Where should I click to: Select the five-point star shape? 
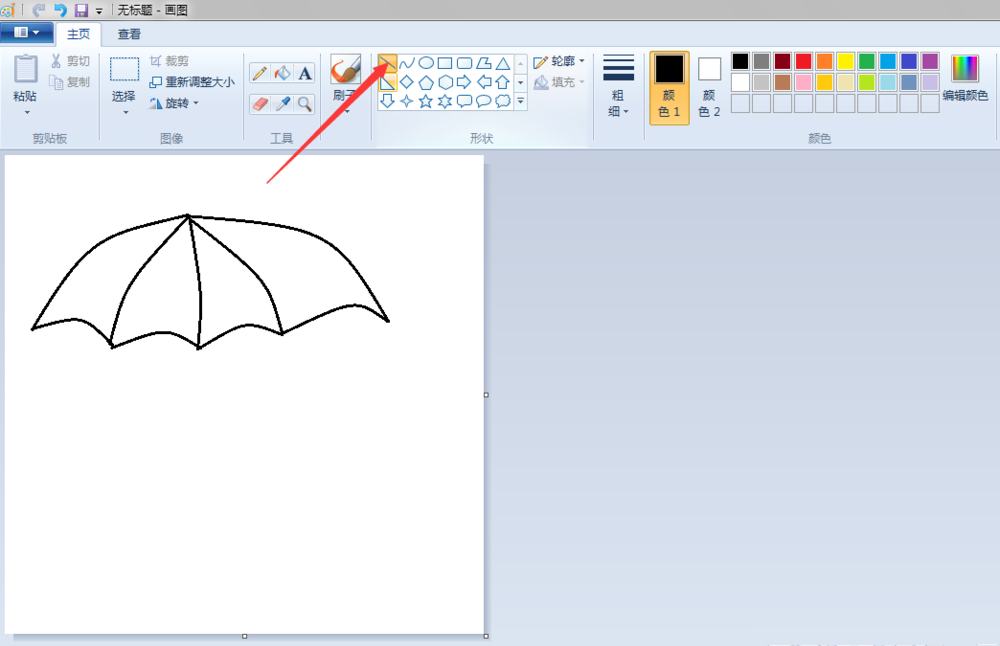click(426, 101)
